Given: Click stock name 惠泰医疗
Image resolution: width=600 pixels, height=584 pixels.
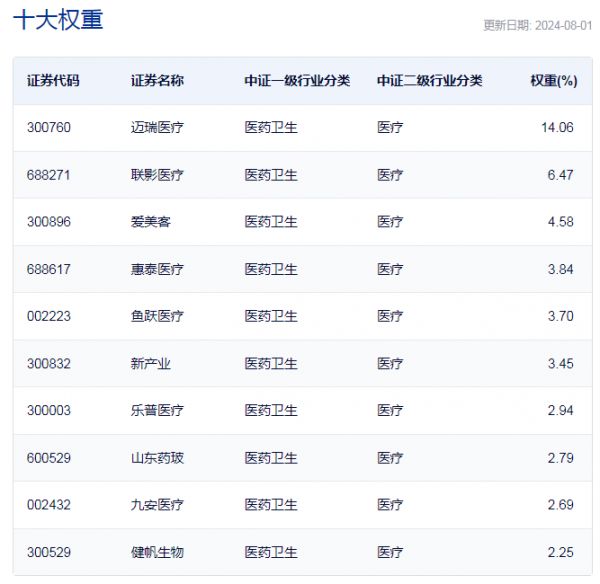Looking at the screenshot, I should pyautogui.click(x=157, y=269).
